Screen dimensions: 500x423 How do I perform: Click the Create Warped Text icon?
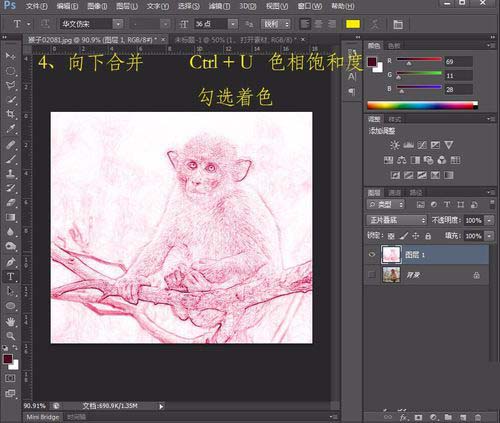click(x=375, y=24)
